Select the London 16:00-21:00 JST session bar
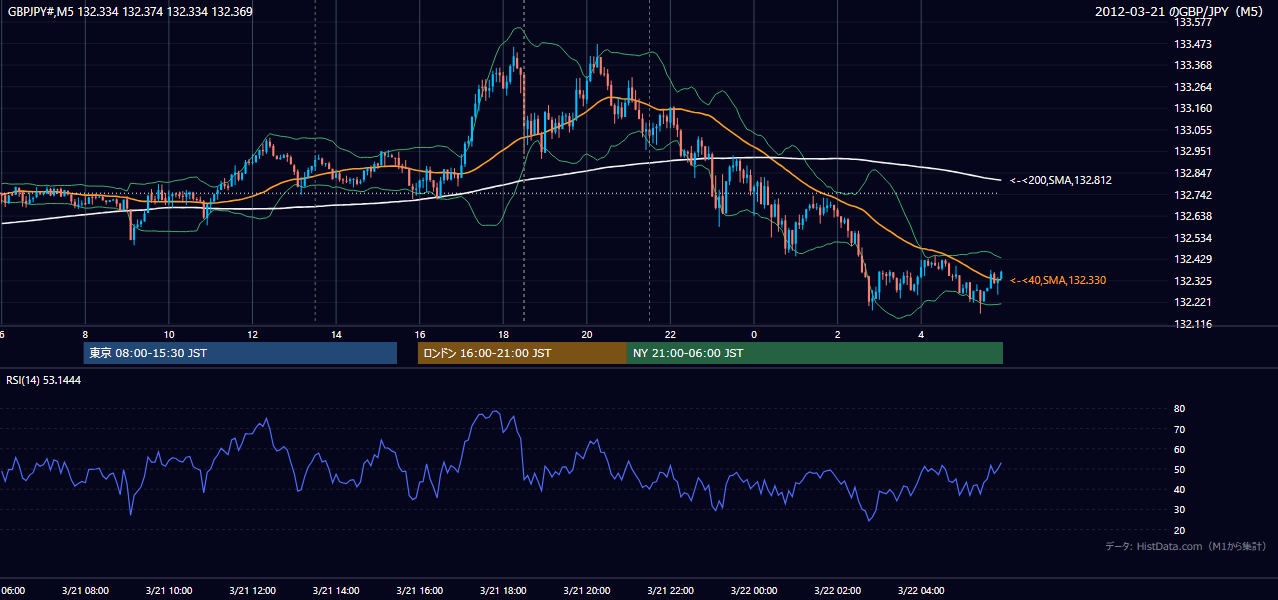The width and height of the screenshot is (1278, 600). (x=522, y=353)
